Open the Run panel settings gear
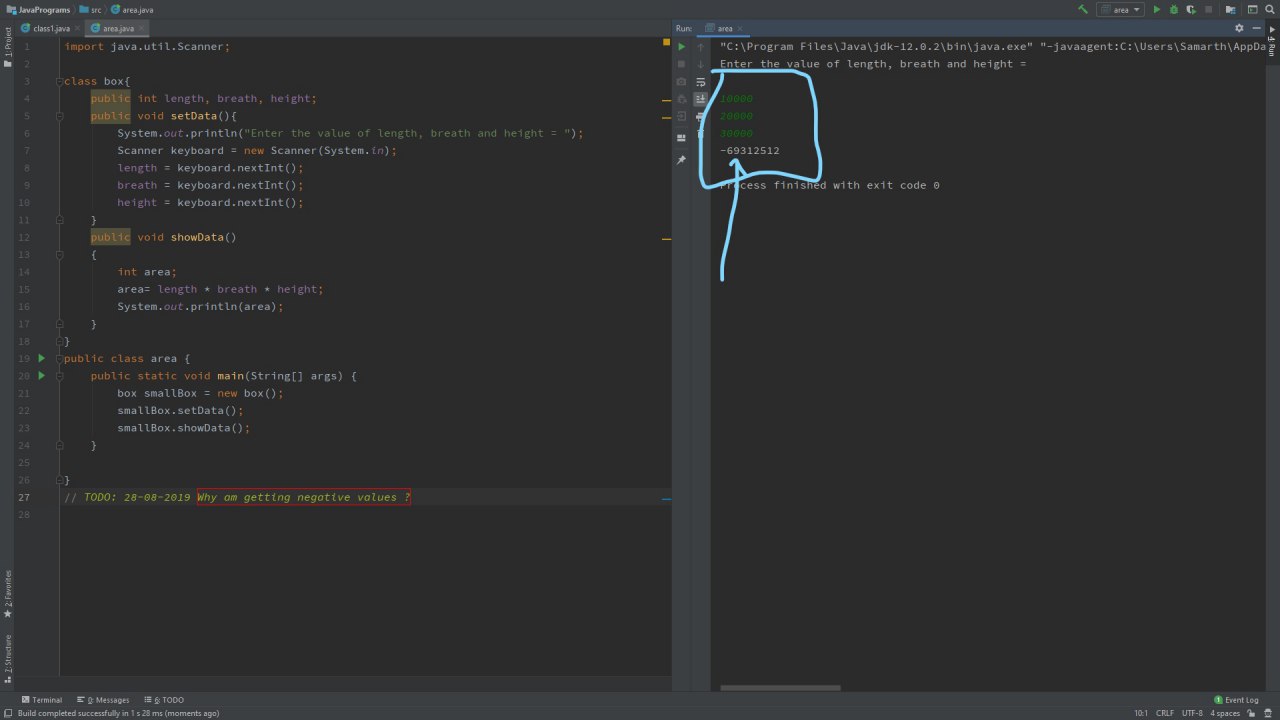This screenshot has height=720, width=1280. click(1240, 28)
